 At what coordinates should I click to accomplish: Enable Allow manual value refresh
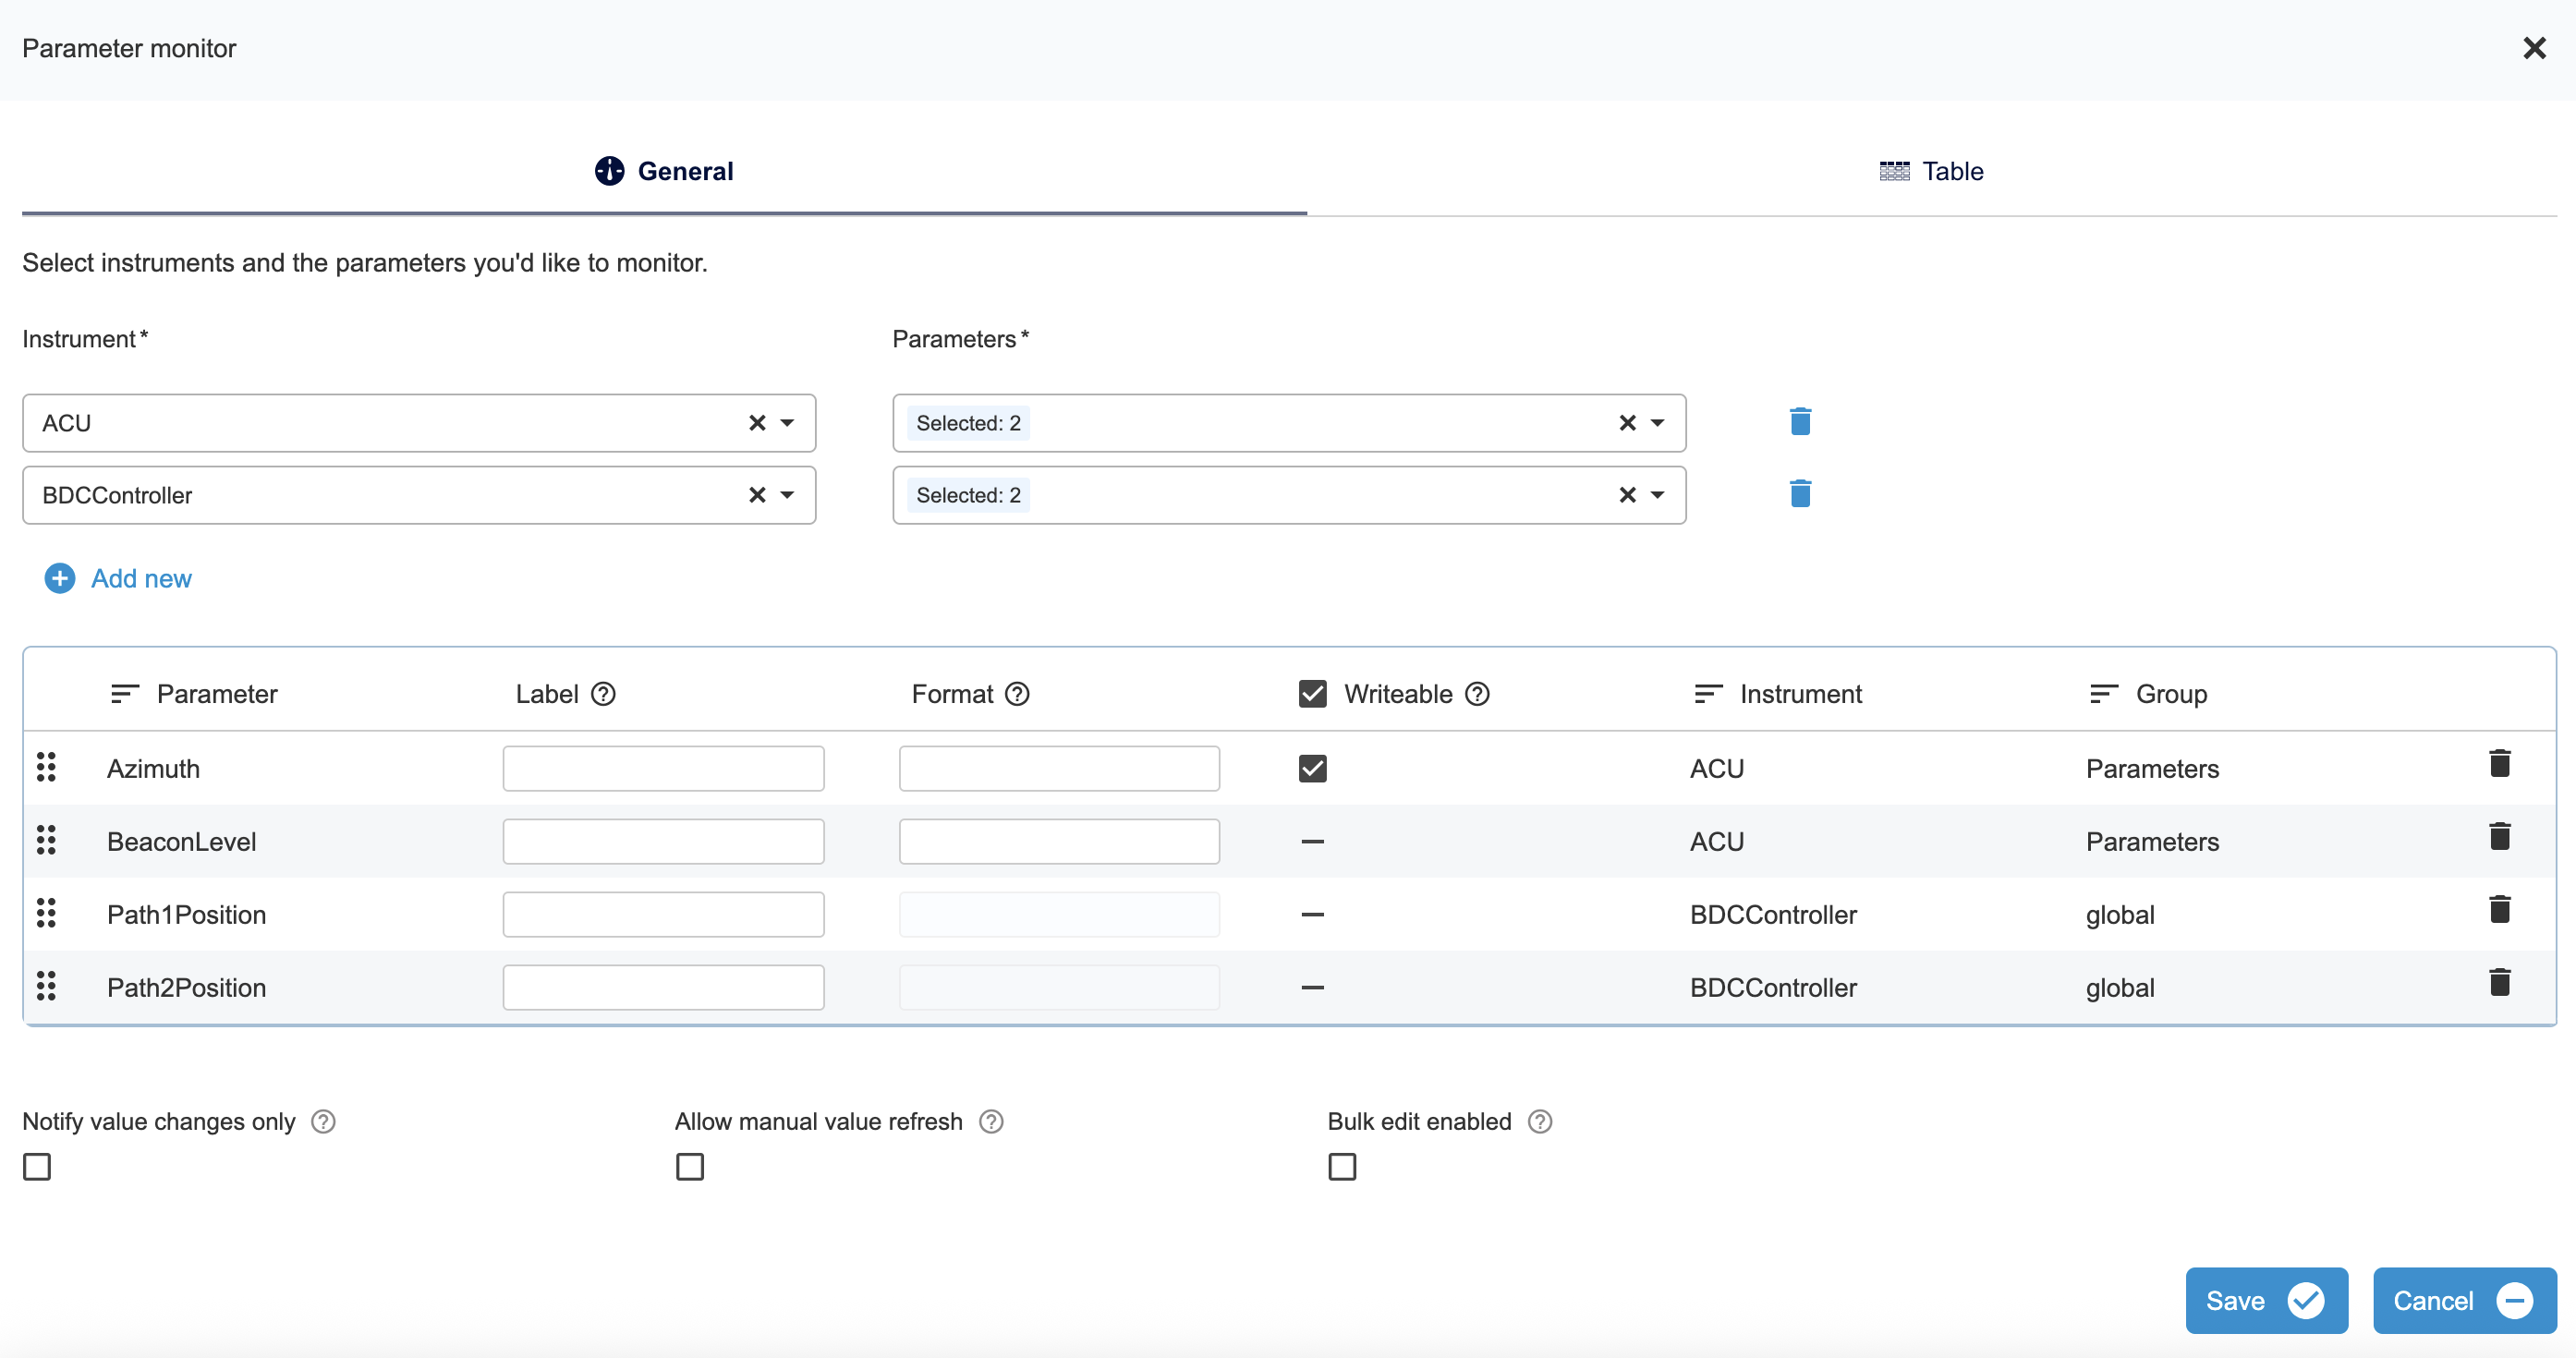coord(690,1166)
